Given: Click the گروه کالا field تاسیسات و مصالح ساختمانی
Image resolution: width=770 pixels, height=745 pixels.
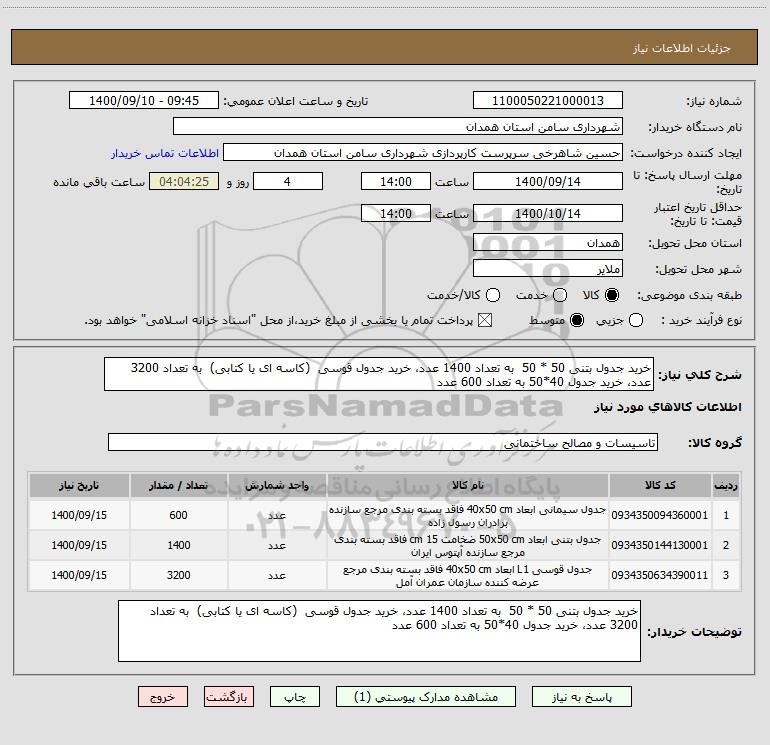Looking at the screenshot, I should point(383,442).
